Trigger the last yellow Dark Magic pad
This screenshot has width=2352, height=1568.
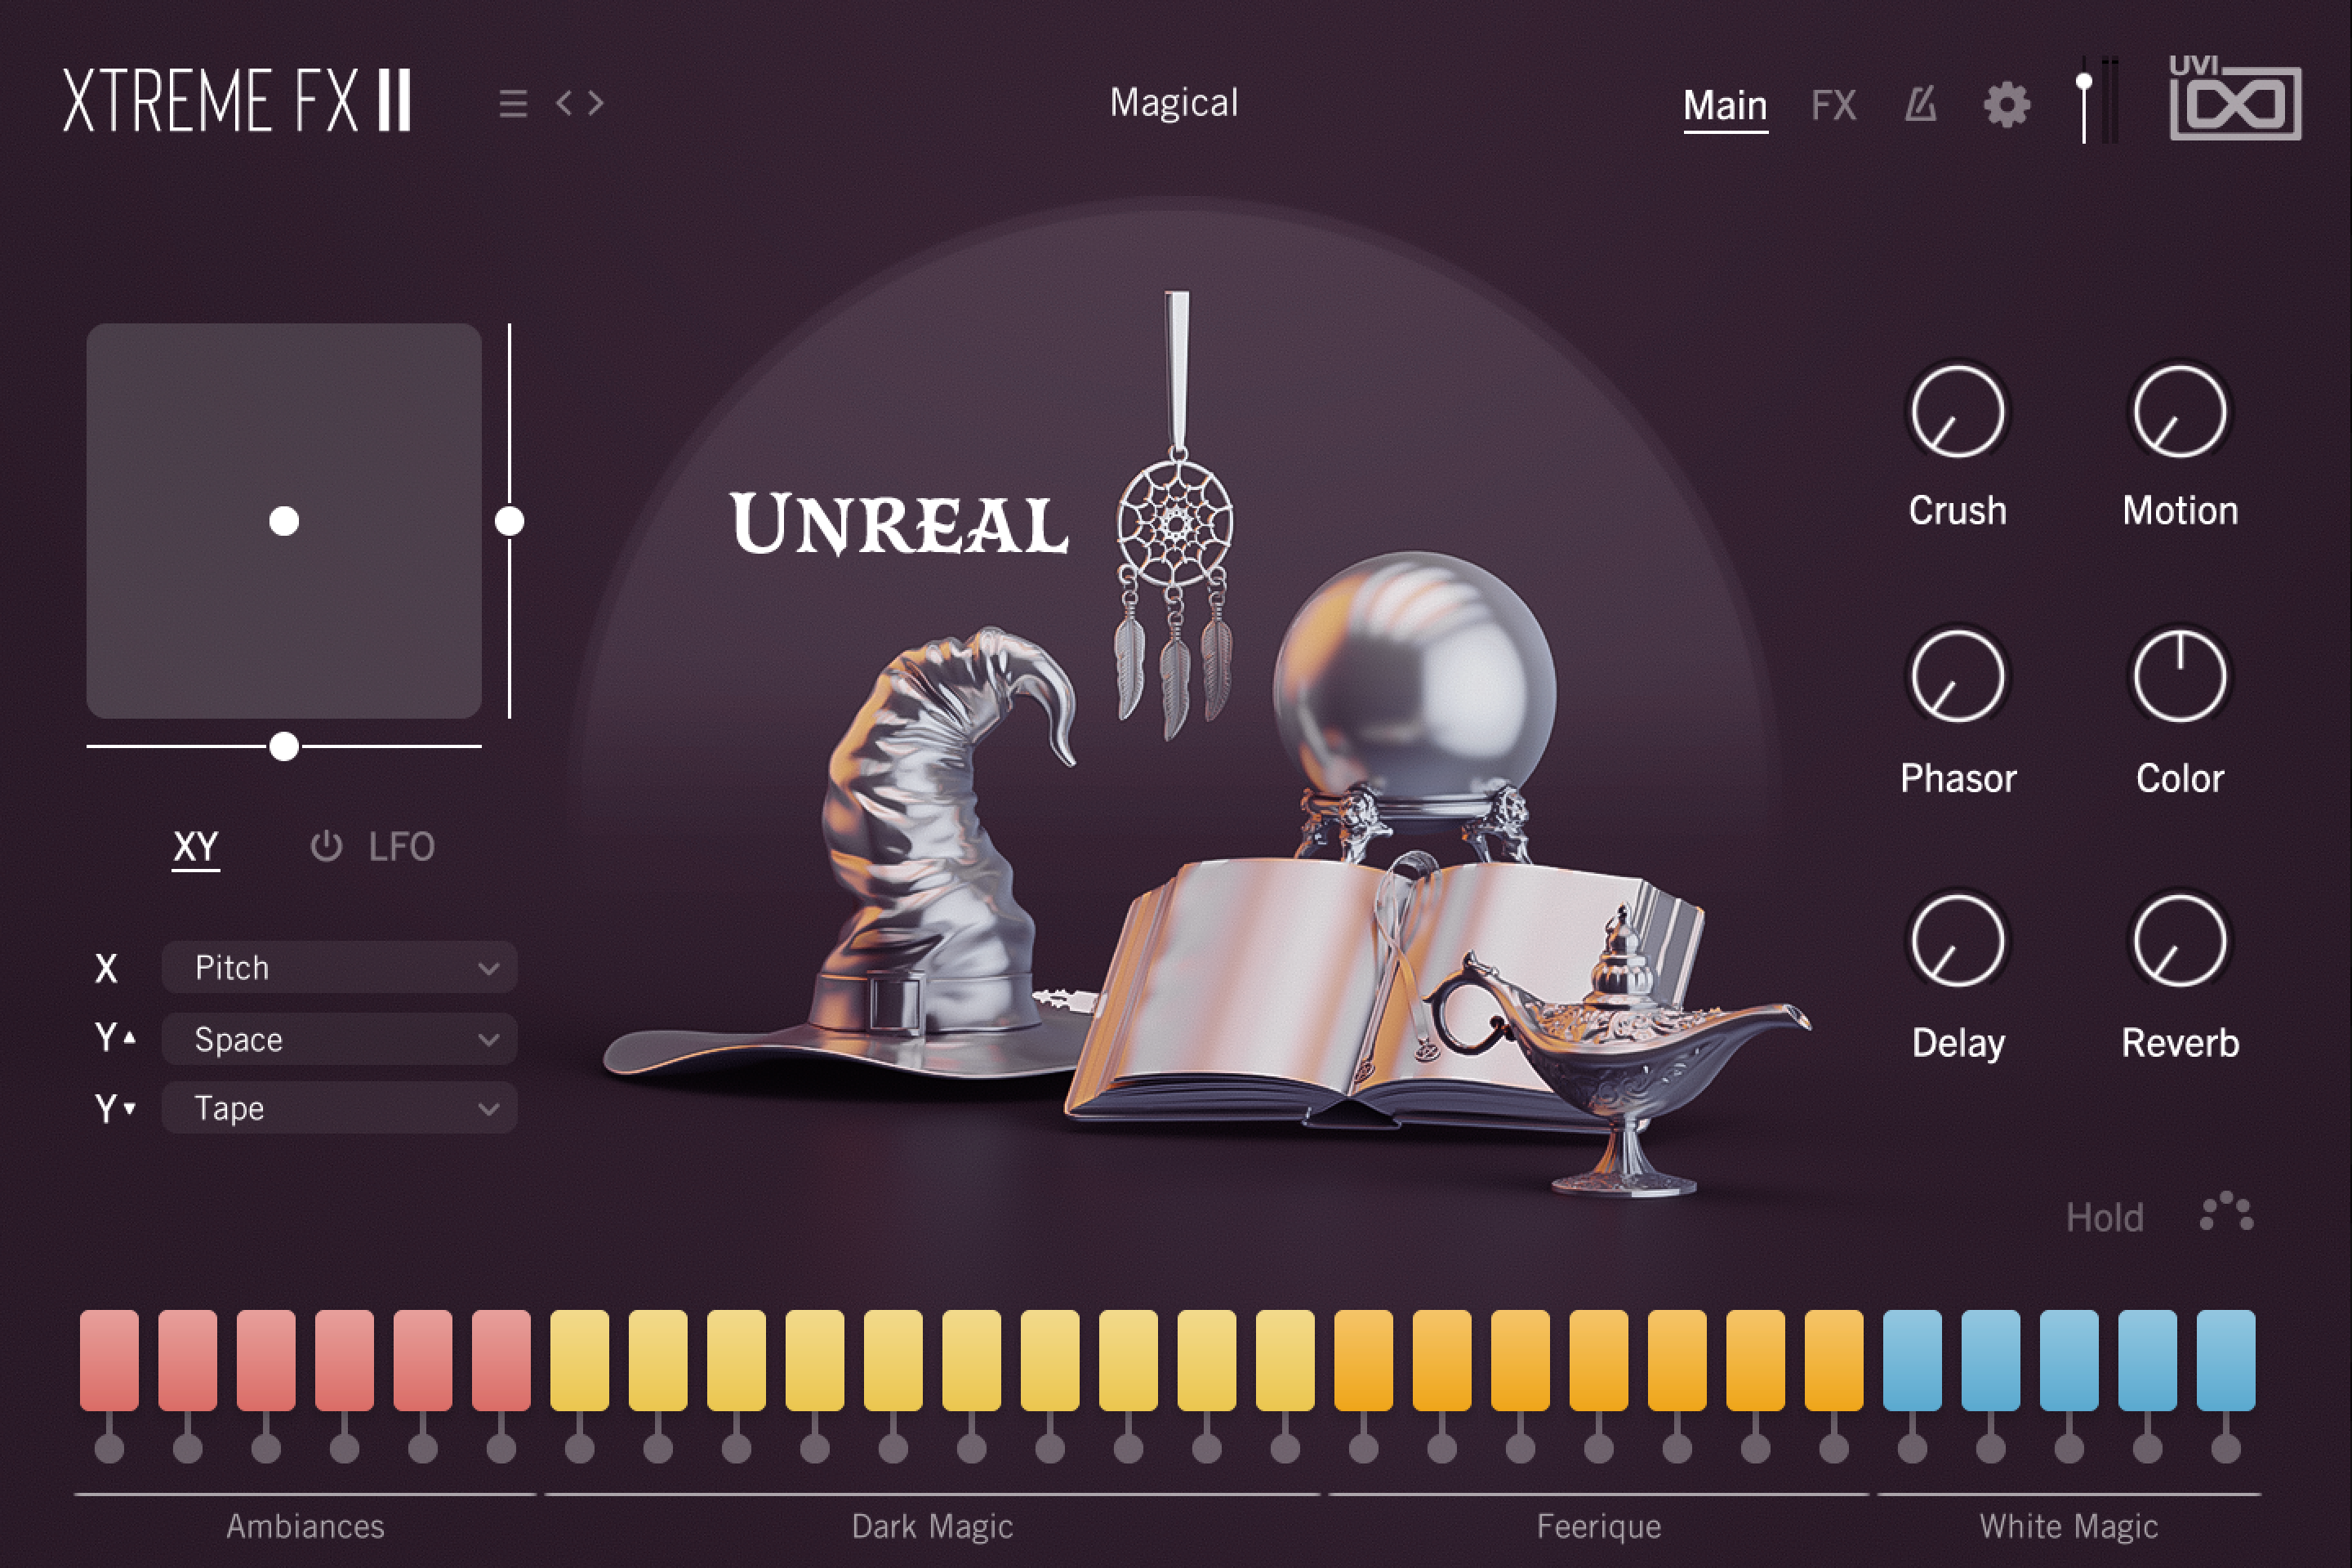pyautogui.click(x=1285, y=1360)
